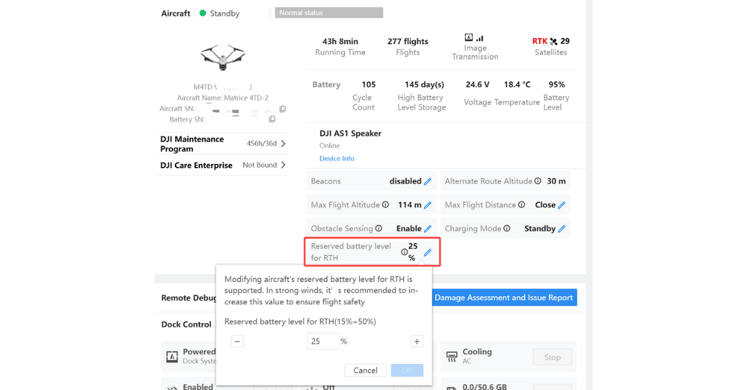Click the 277 flights count

coord(408,41)
